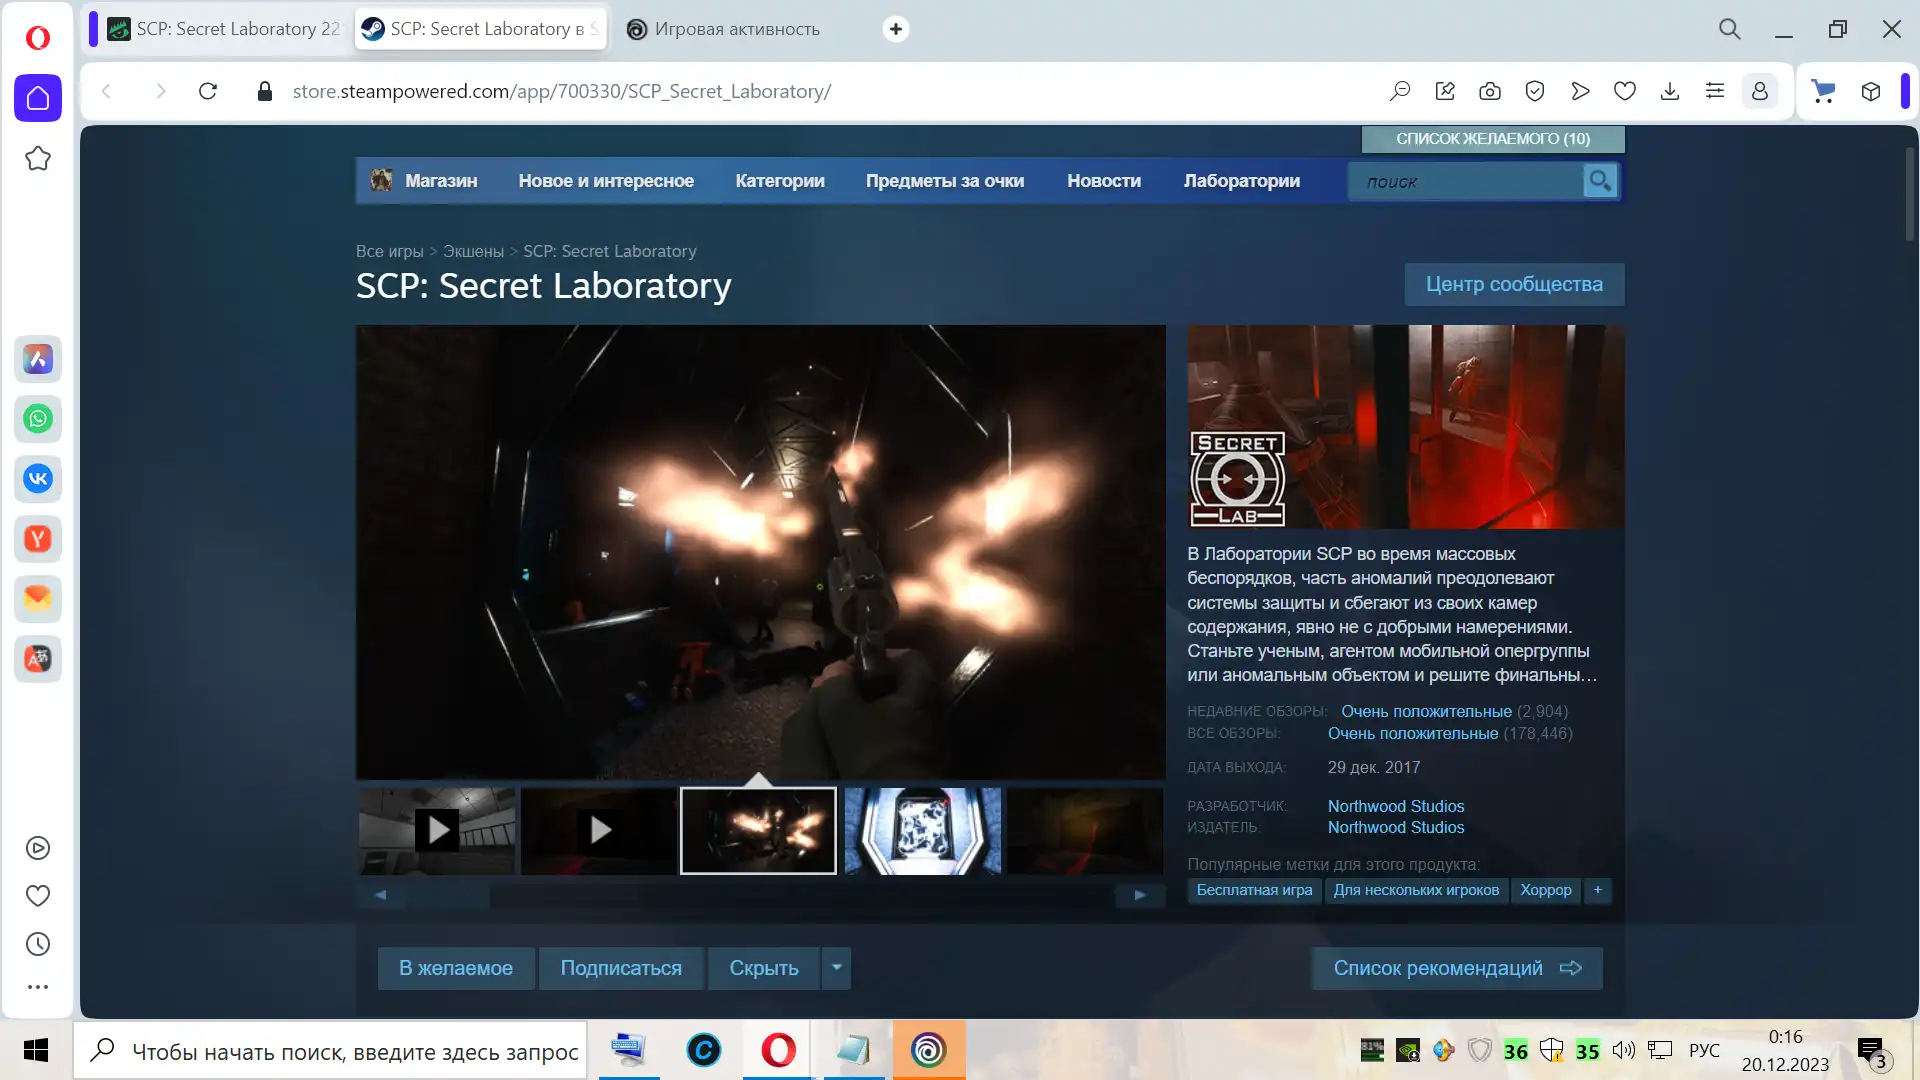Open the Yandex sidebar shortcut

click(x=38, y=539)
